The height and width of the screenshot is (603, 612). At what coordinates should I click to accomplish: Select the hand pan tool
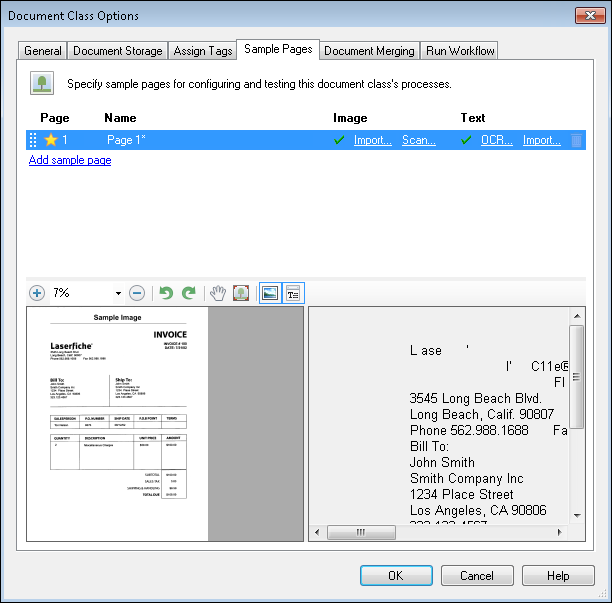click(x=218, y=293)
